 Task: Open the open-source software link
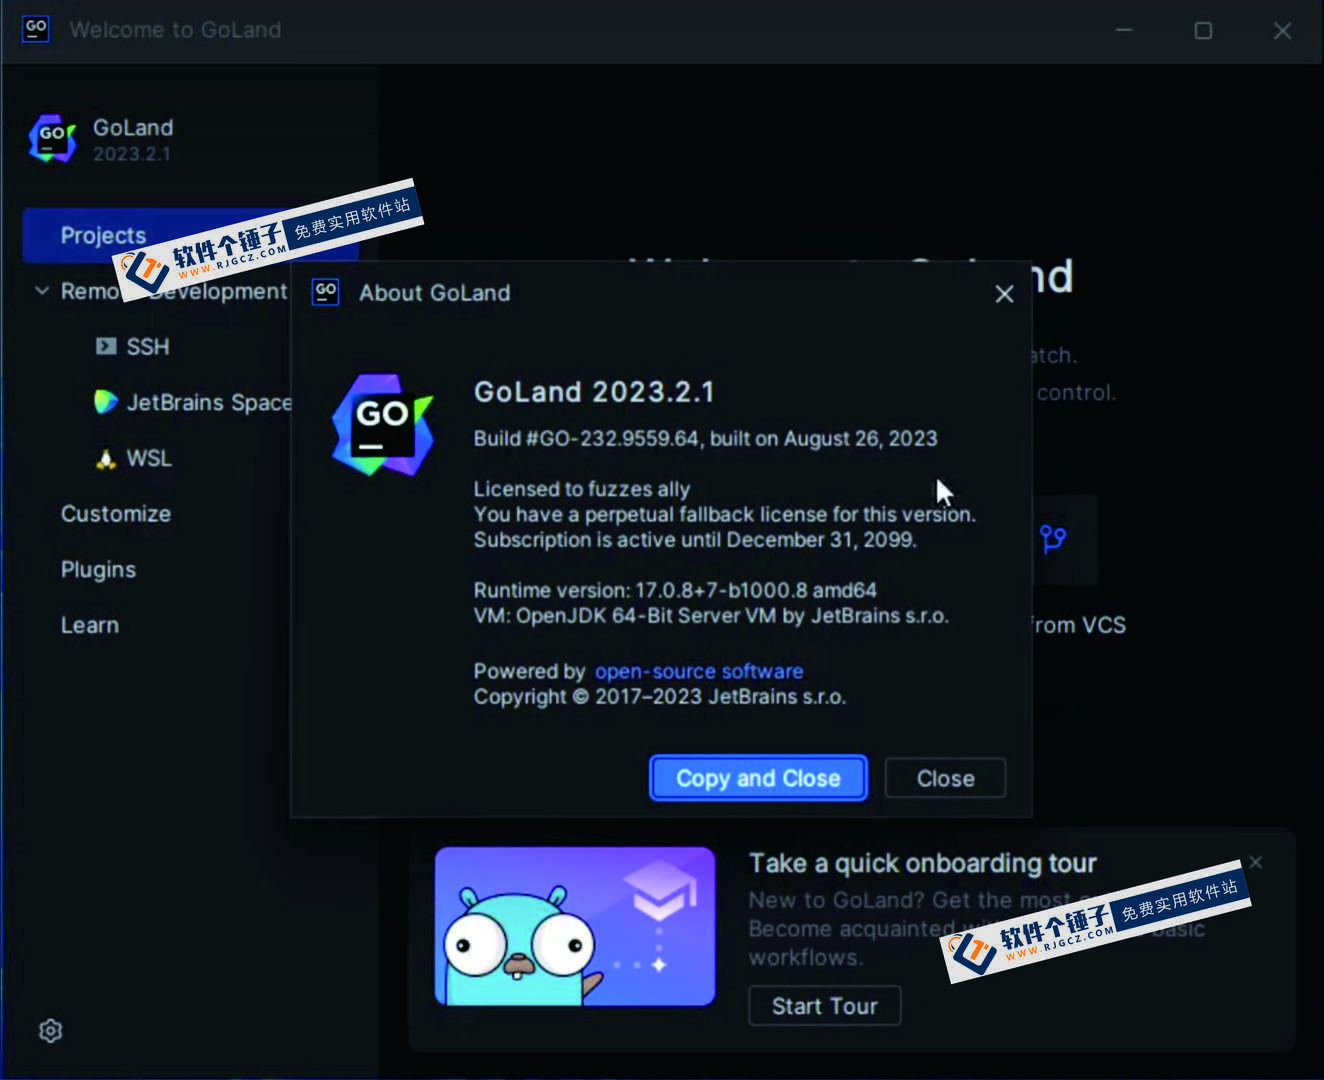[699, 671]
